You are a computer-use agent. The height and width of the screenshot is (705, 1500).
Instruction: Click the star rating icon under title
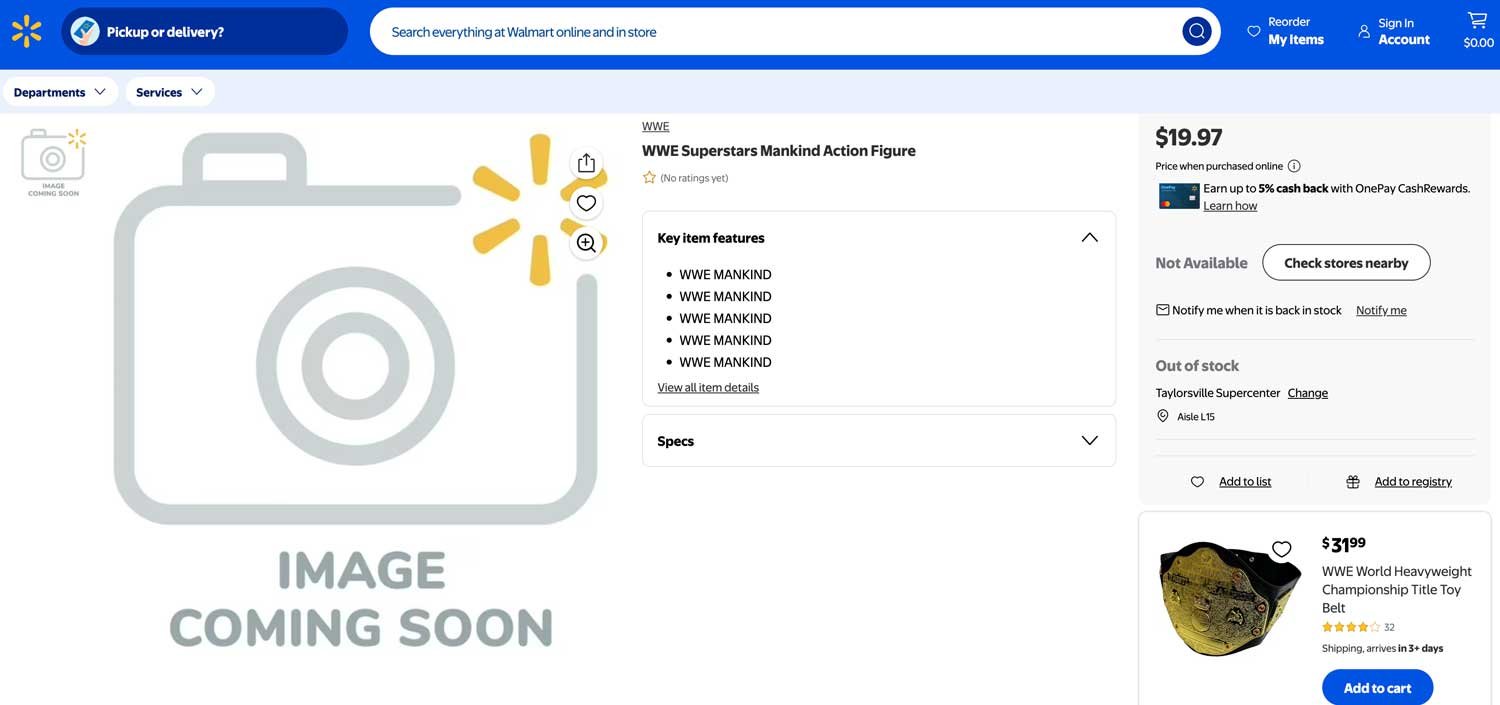point(649,178)
